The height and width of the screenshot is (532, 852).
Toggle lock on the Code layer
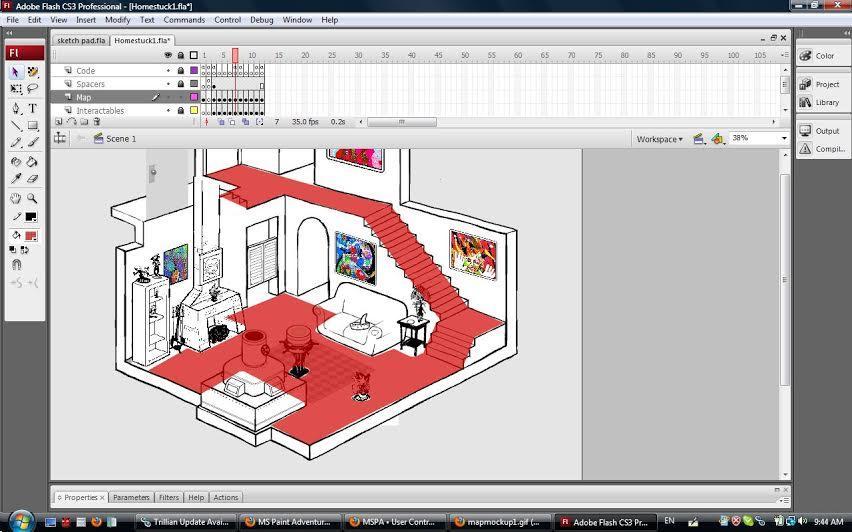(181, 71)
